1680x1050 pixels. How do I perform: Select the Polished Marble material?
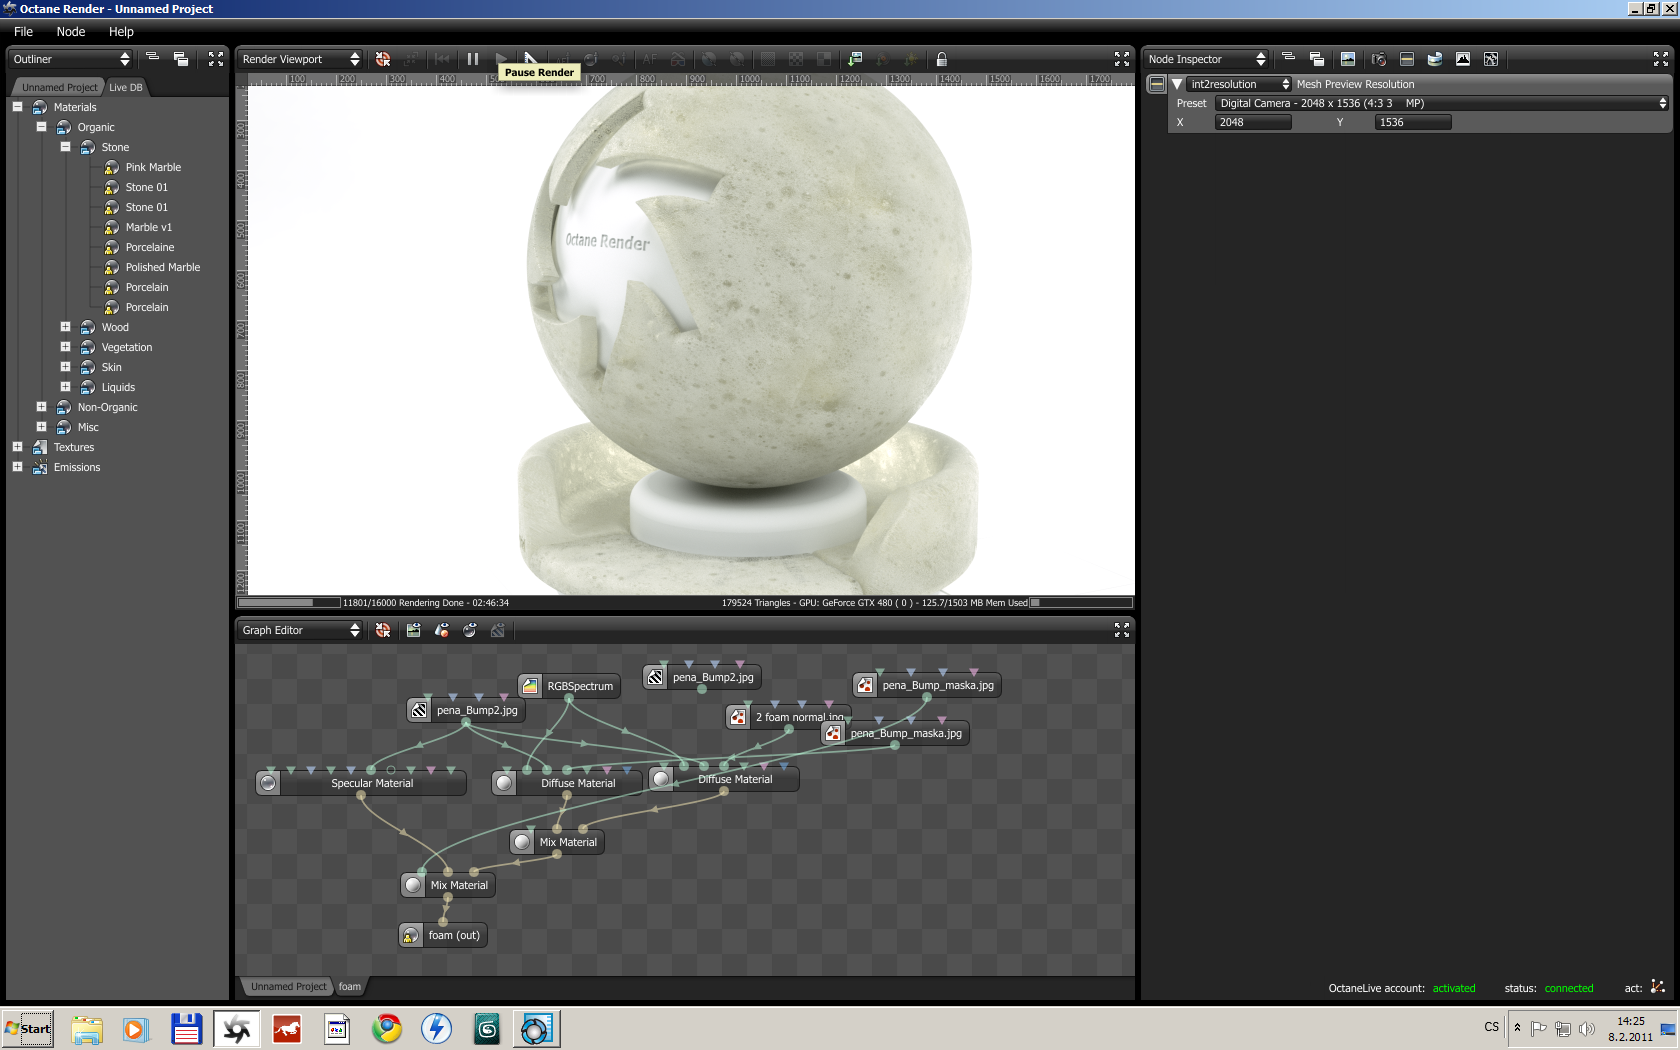click(162, 267)
